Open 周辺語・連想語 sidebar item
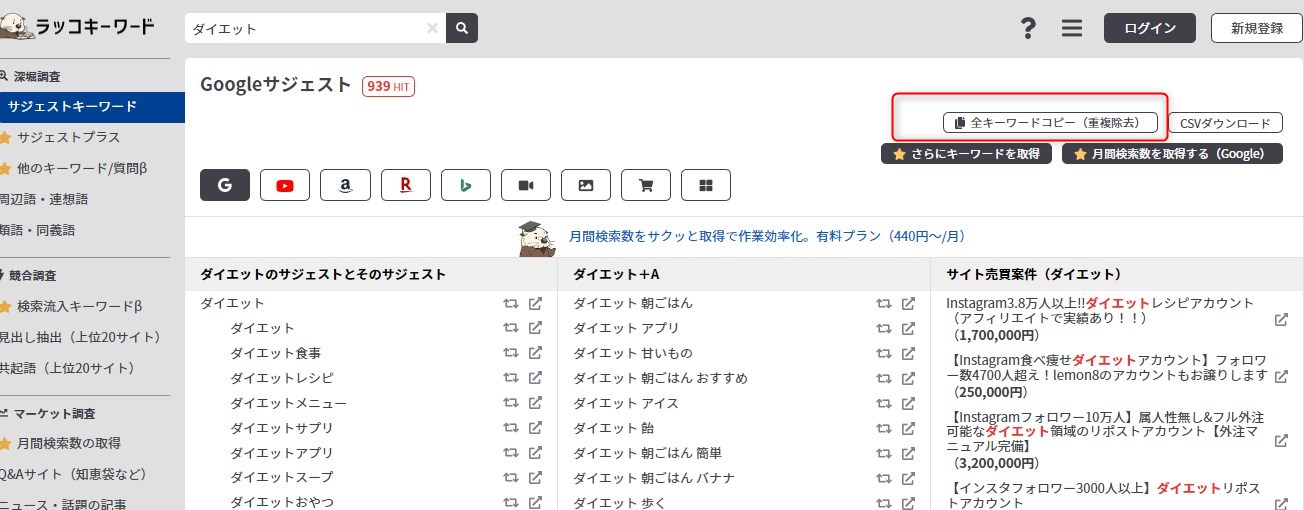The width and height of the screenshot is (1304, 510). pos(45,199)
